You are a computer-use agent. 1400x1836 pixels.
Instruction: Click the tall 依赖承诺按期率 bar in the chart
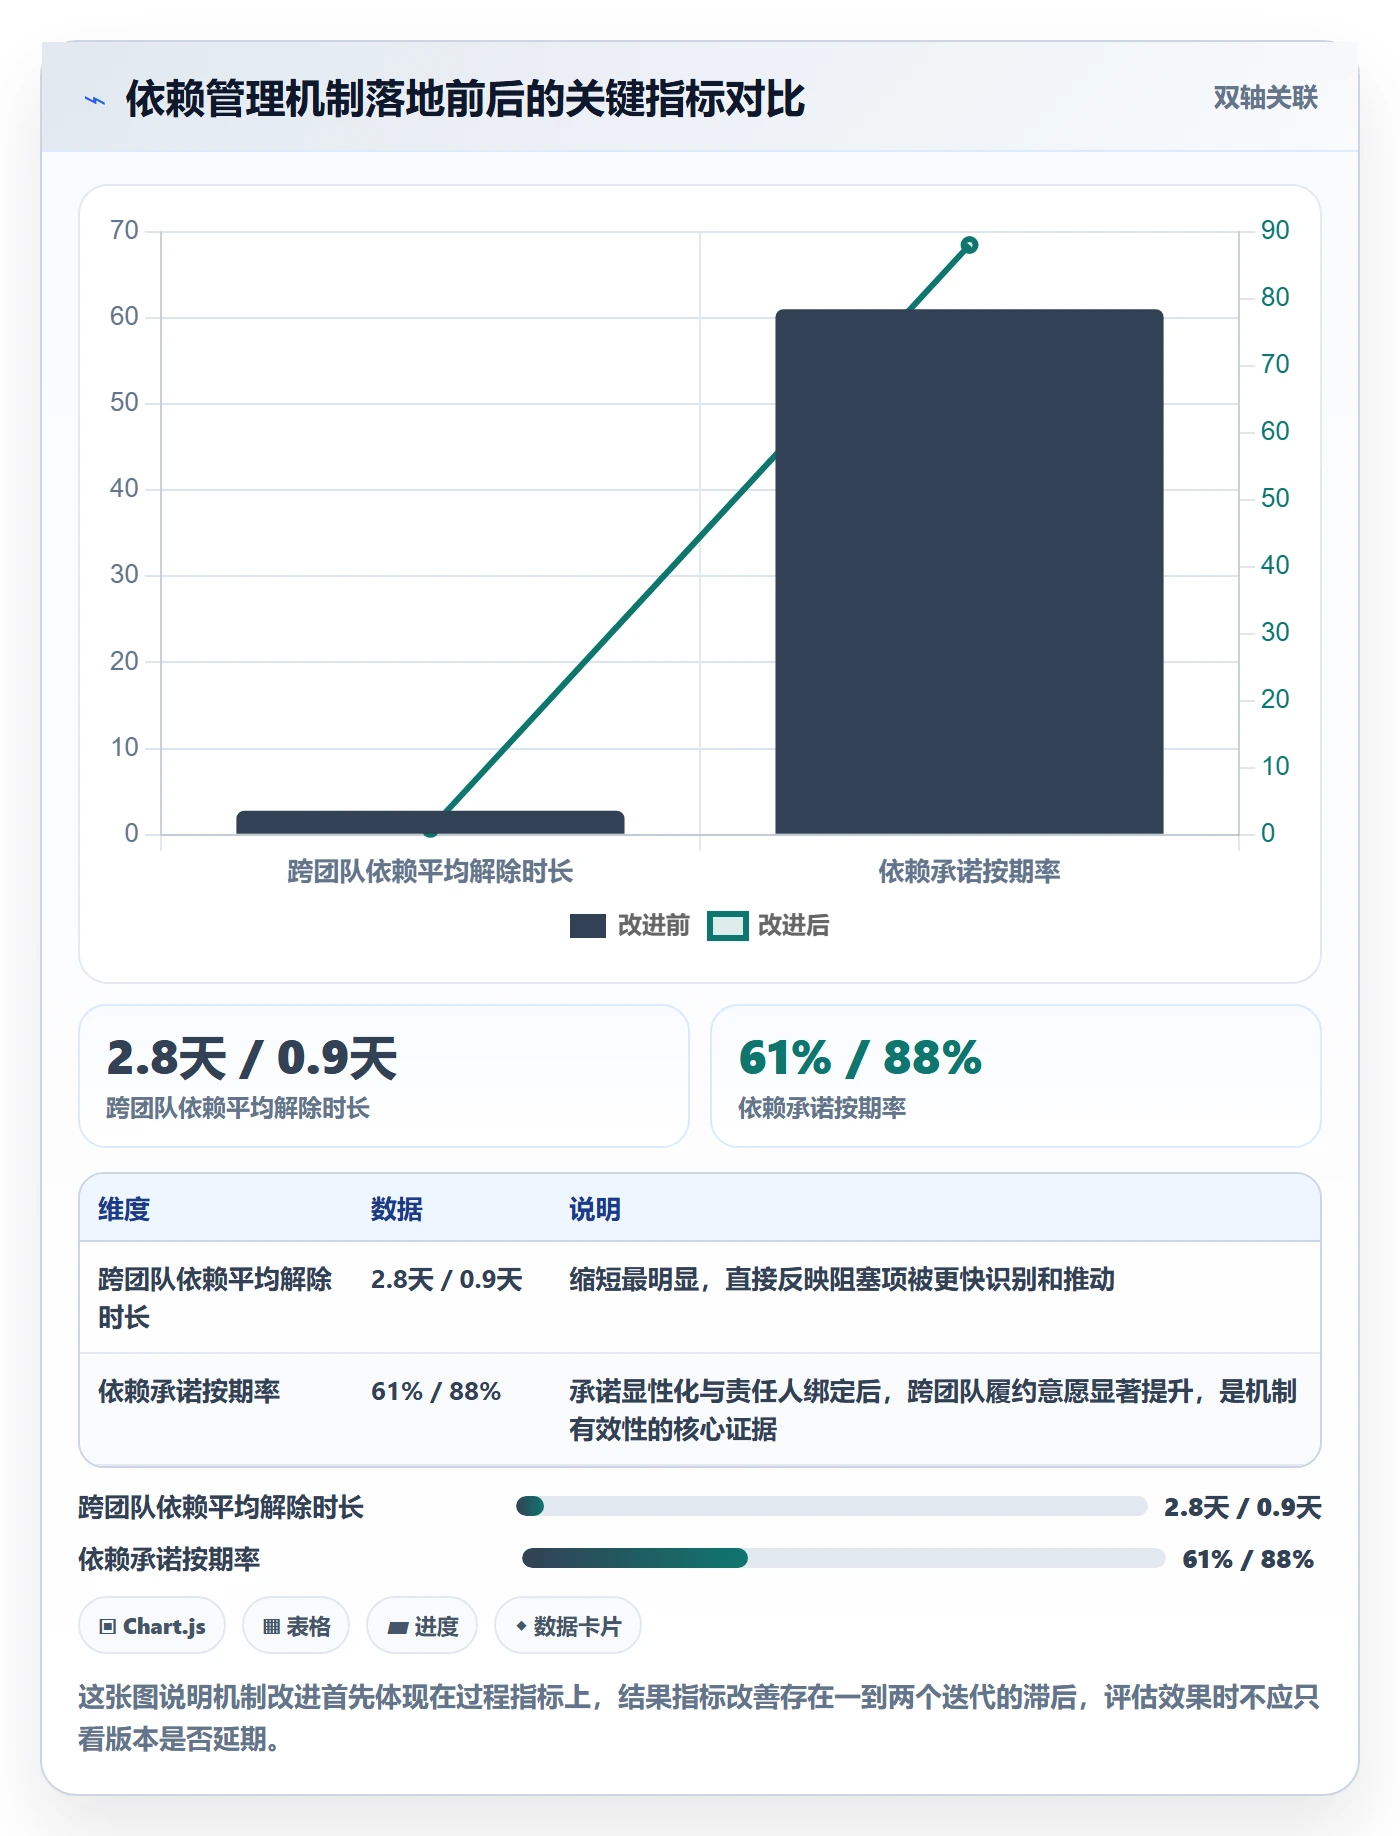point(969,572)
